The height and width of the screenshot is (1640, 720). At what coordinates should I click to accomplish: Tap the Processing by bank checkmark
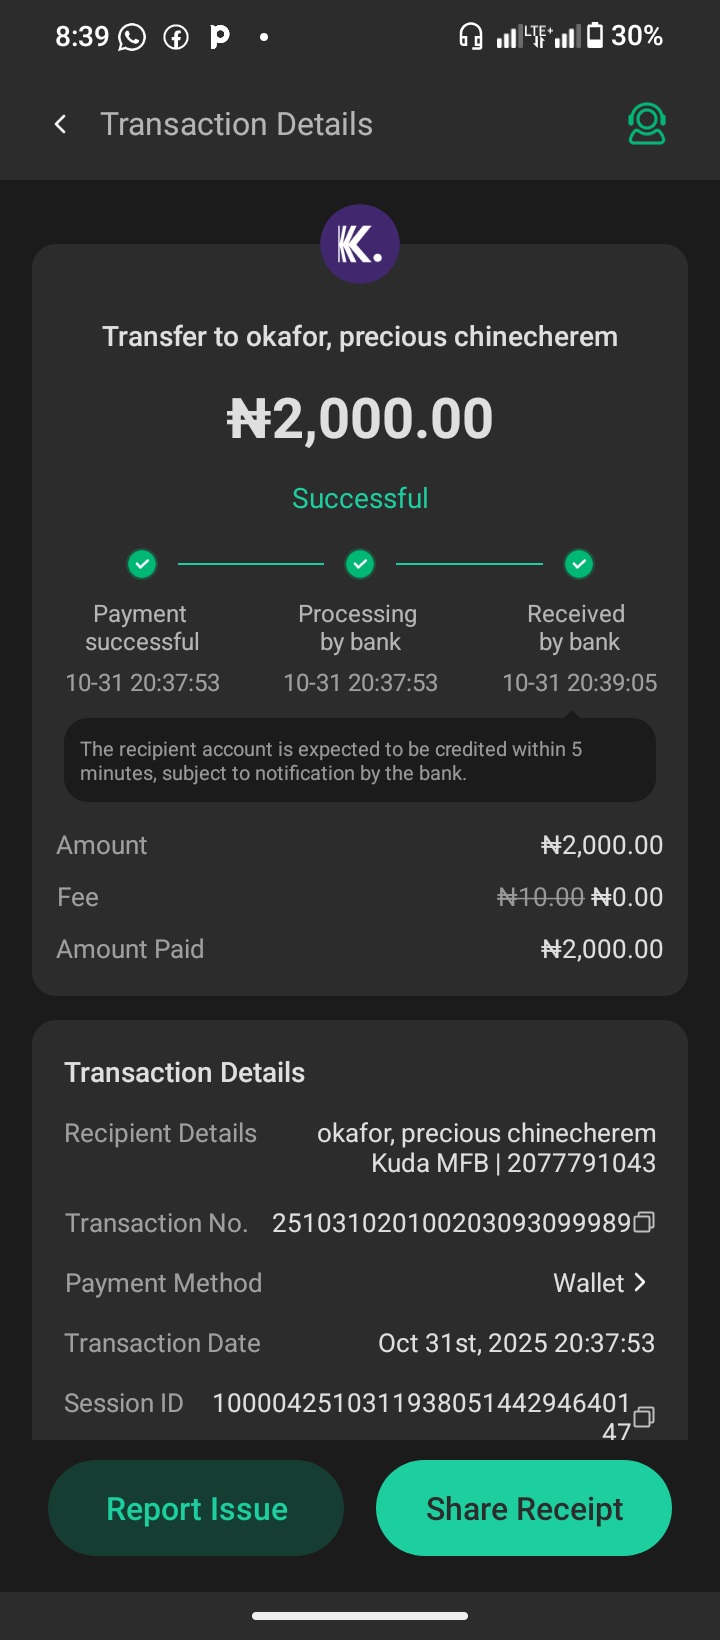(360, 564)
